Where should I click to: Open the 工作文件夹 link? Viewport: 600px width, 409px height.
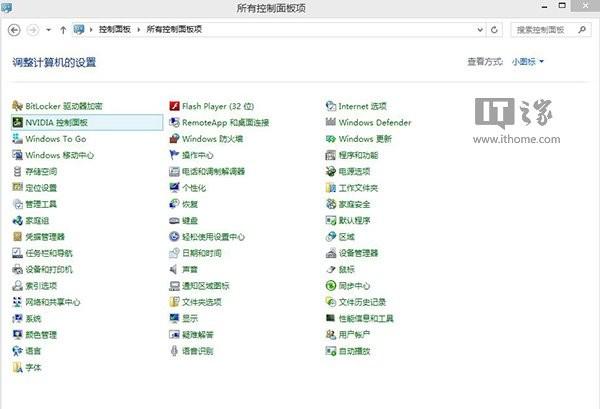(358, 188)
